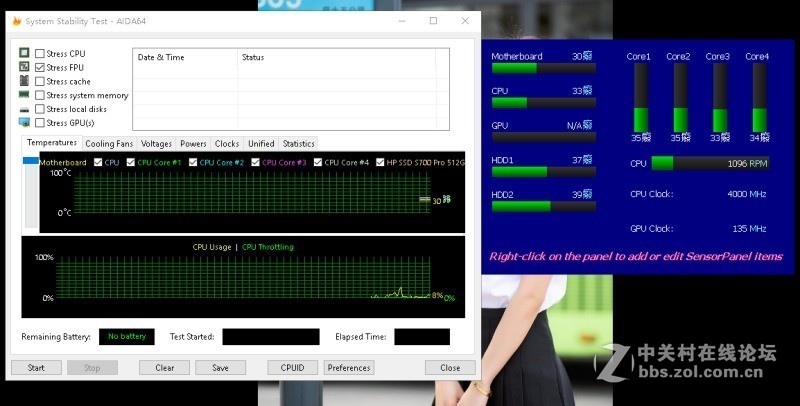Open the Powers tab
The height and width of the screenshot is (406, 800).
193,144
